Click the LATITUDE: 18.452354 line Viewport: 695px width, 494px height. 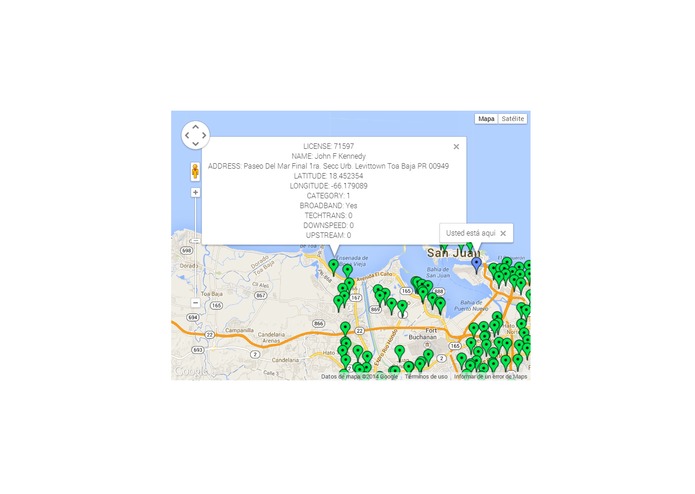328,176
